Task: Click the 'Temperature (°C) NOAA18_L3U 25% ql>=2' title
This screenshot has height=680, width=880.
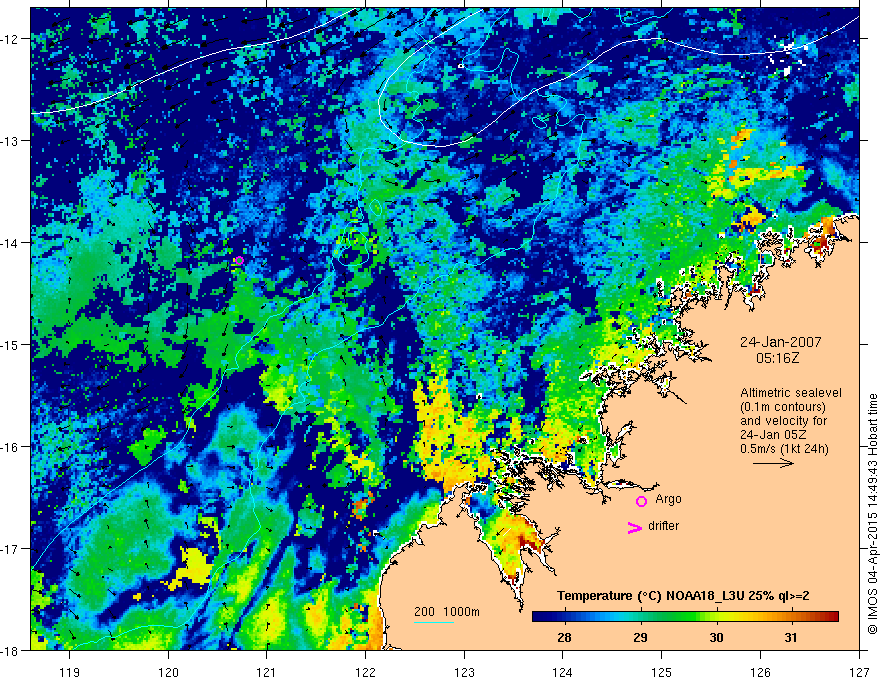Action: [x=683, y=596]
